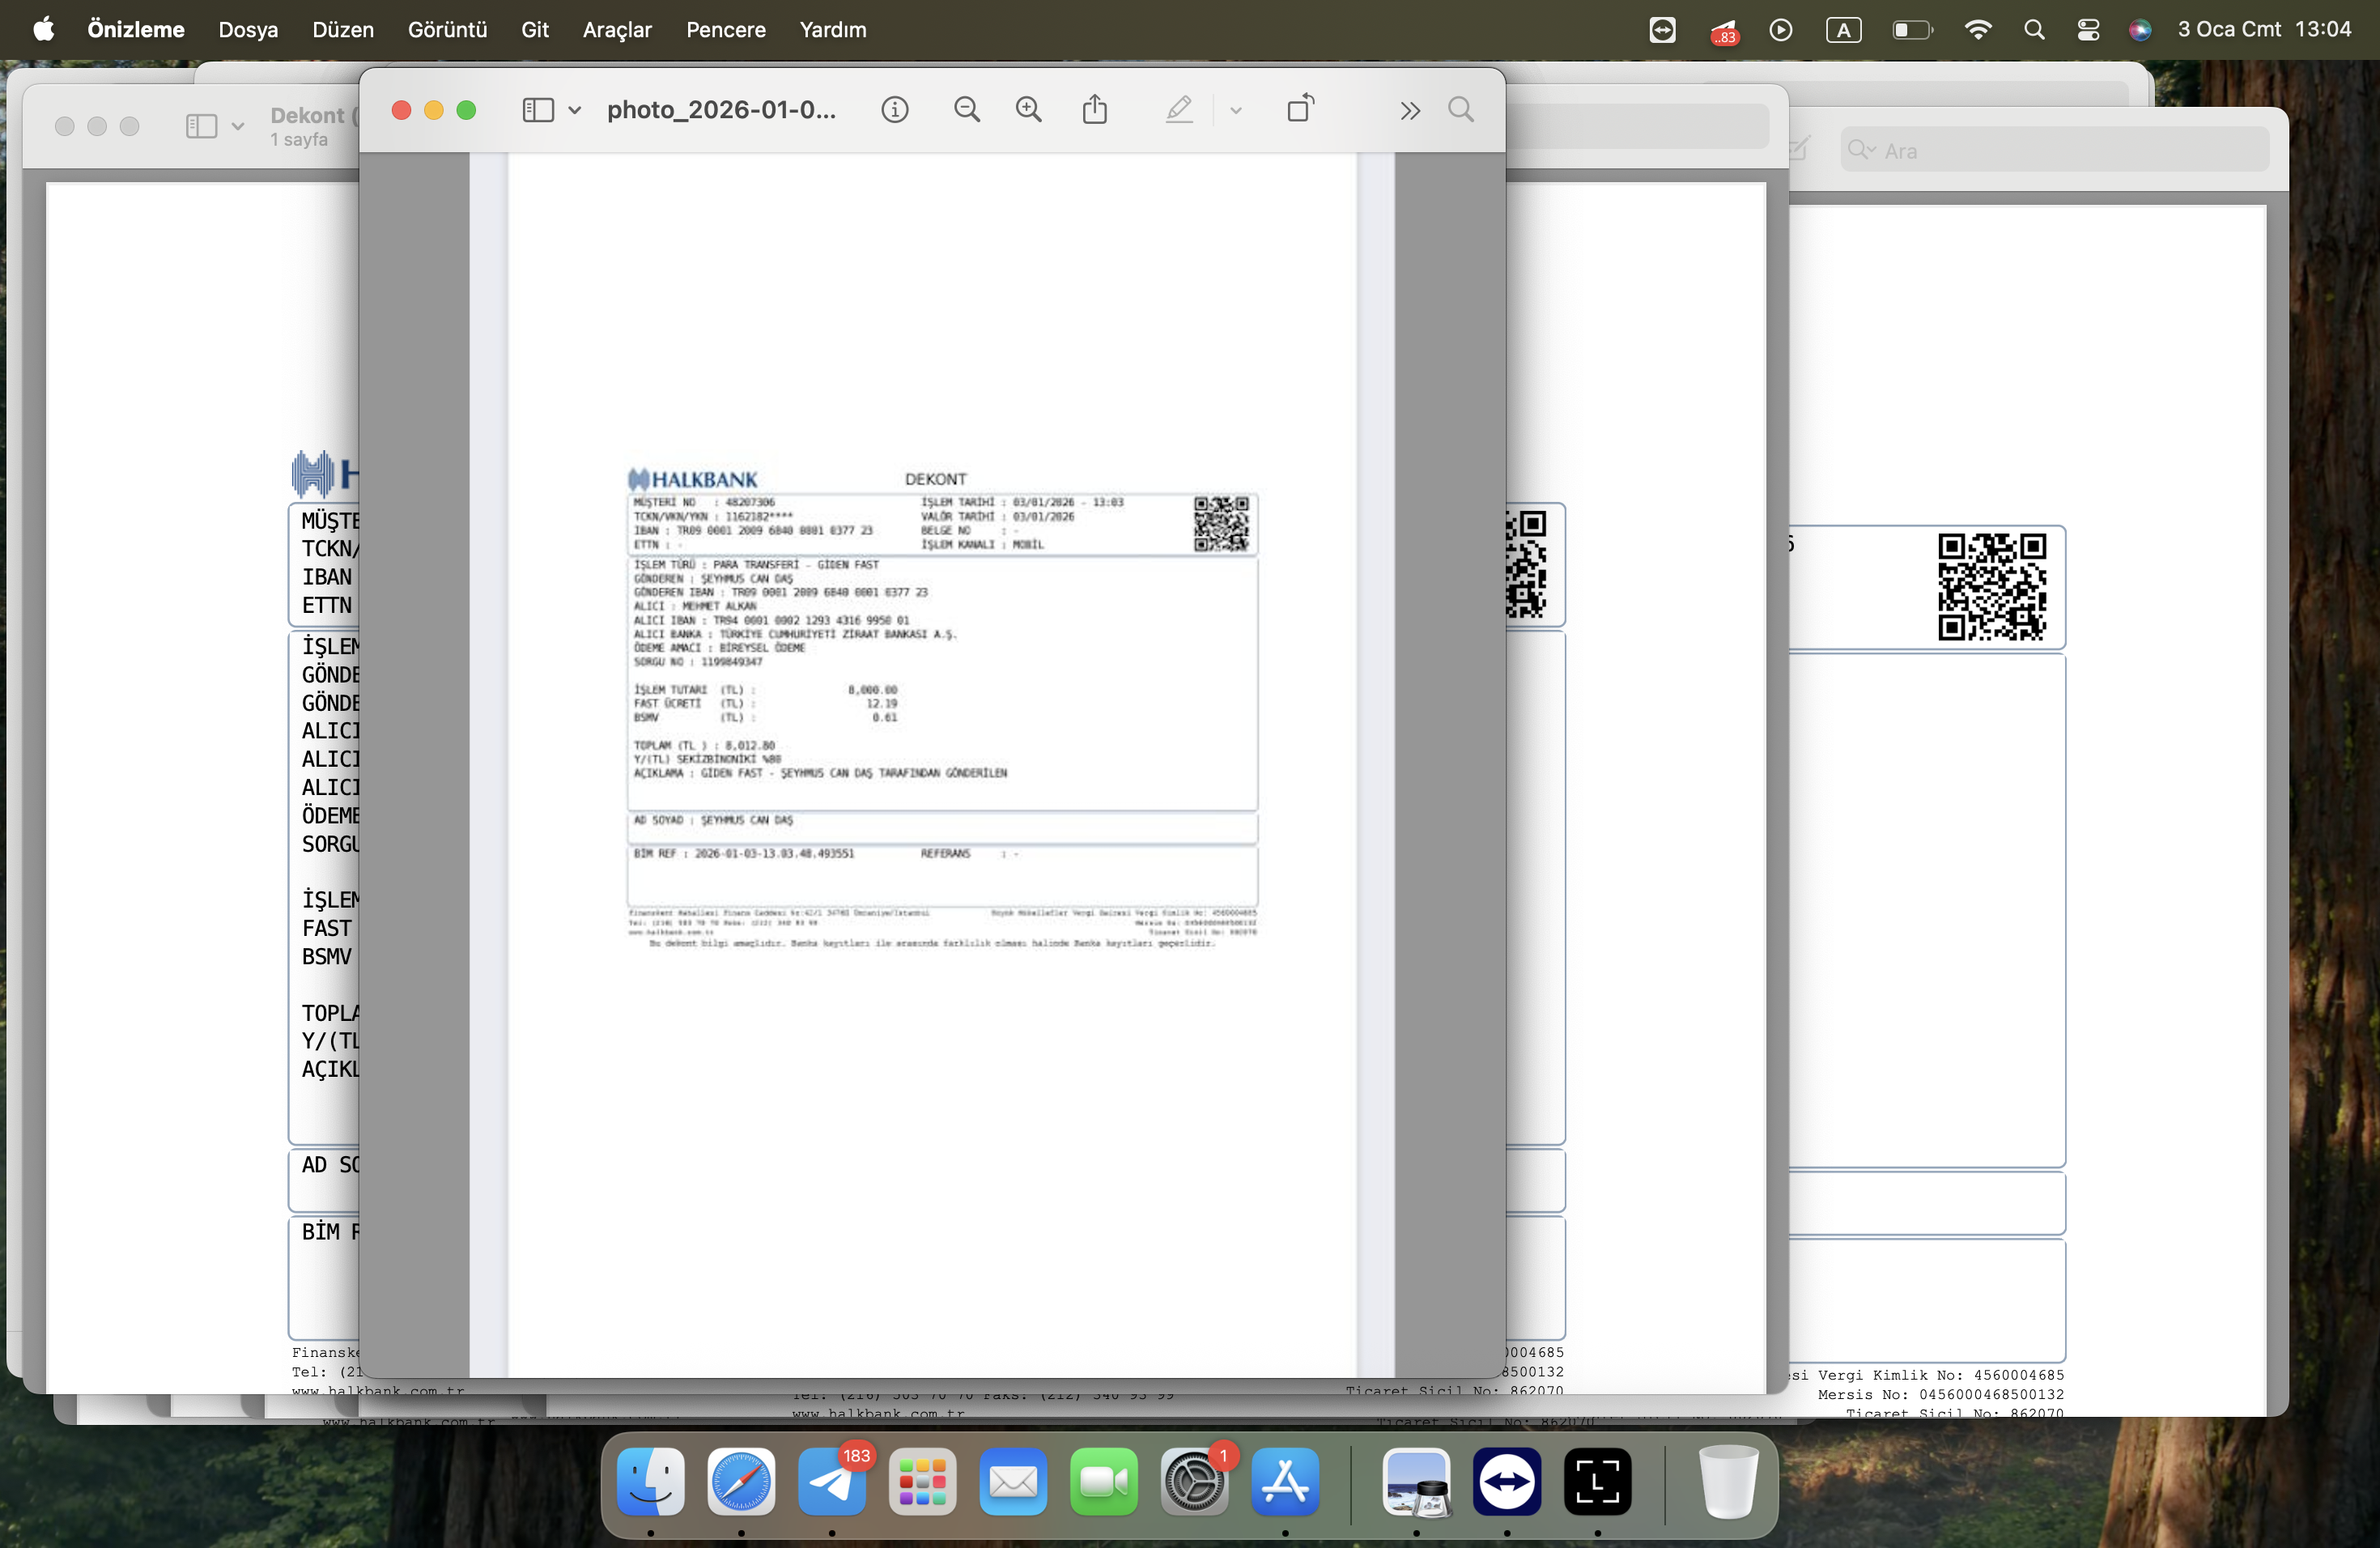Open Telegram with 183 badge in Dock

(x=832, y=1481)
